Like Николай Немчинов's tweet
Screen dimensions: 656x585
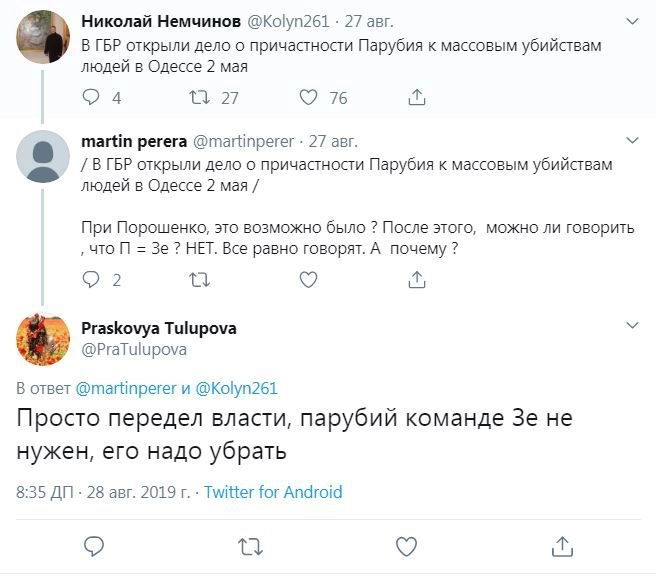(309, 97)
